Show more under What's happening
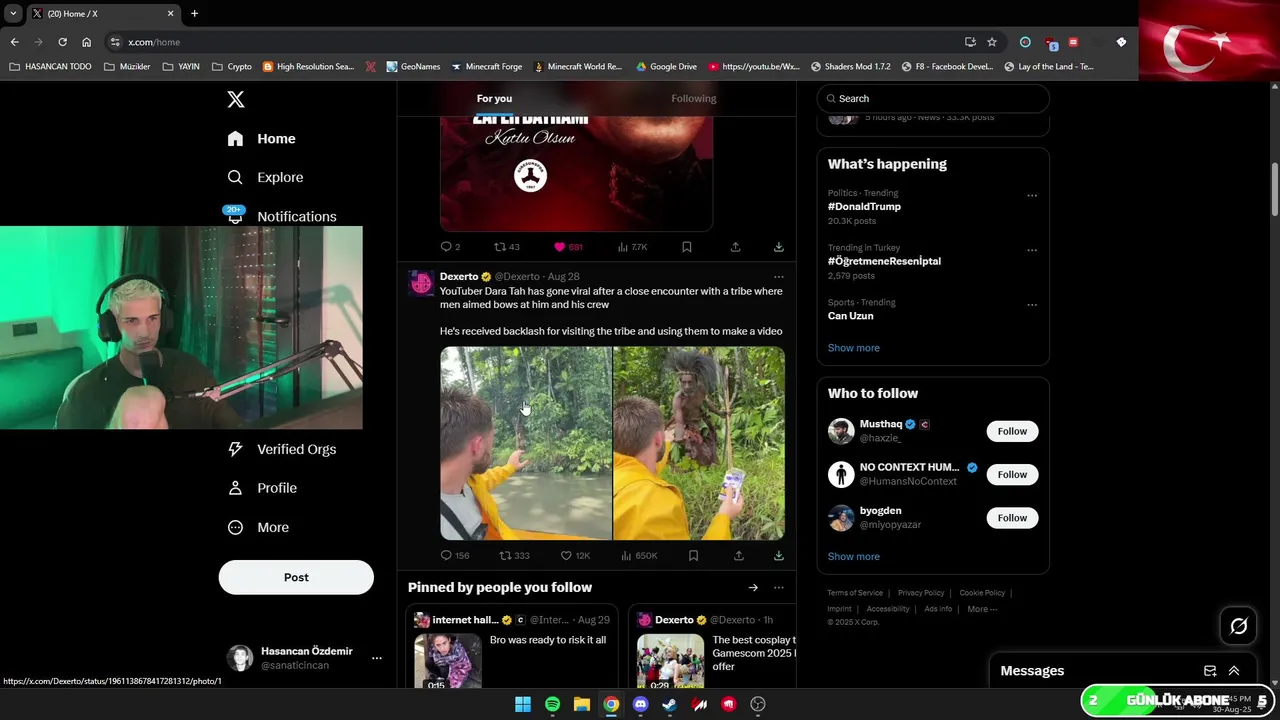This screenshot has width=1280, height=720. tap(854, 348)
